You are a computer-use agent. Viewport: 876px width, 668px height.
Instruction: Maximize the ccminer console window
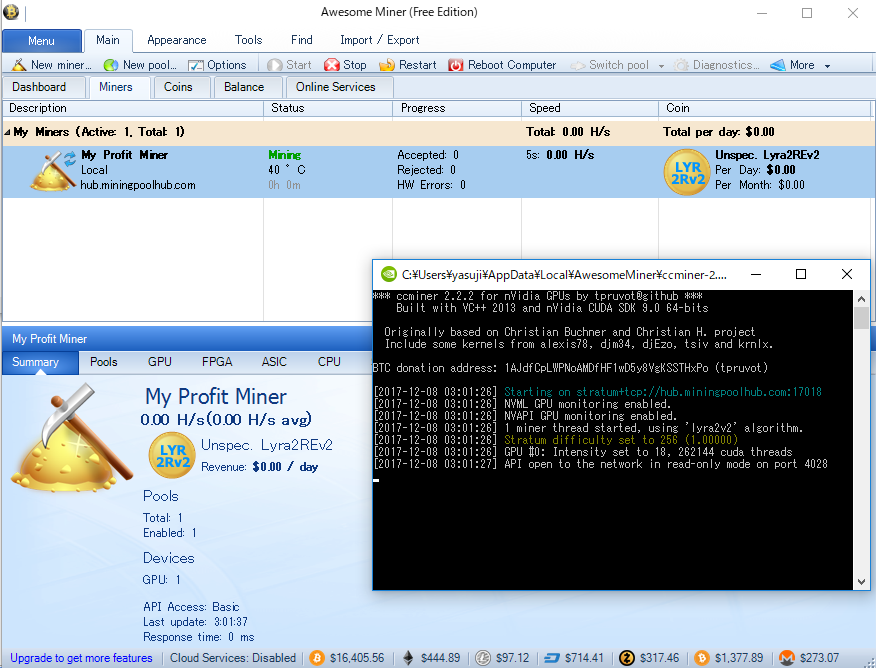[x=801, y=274]
